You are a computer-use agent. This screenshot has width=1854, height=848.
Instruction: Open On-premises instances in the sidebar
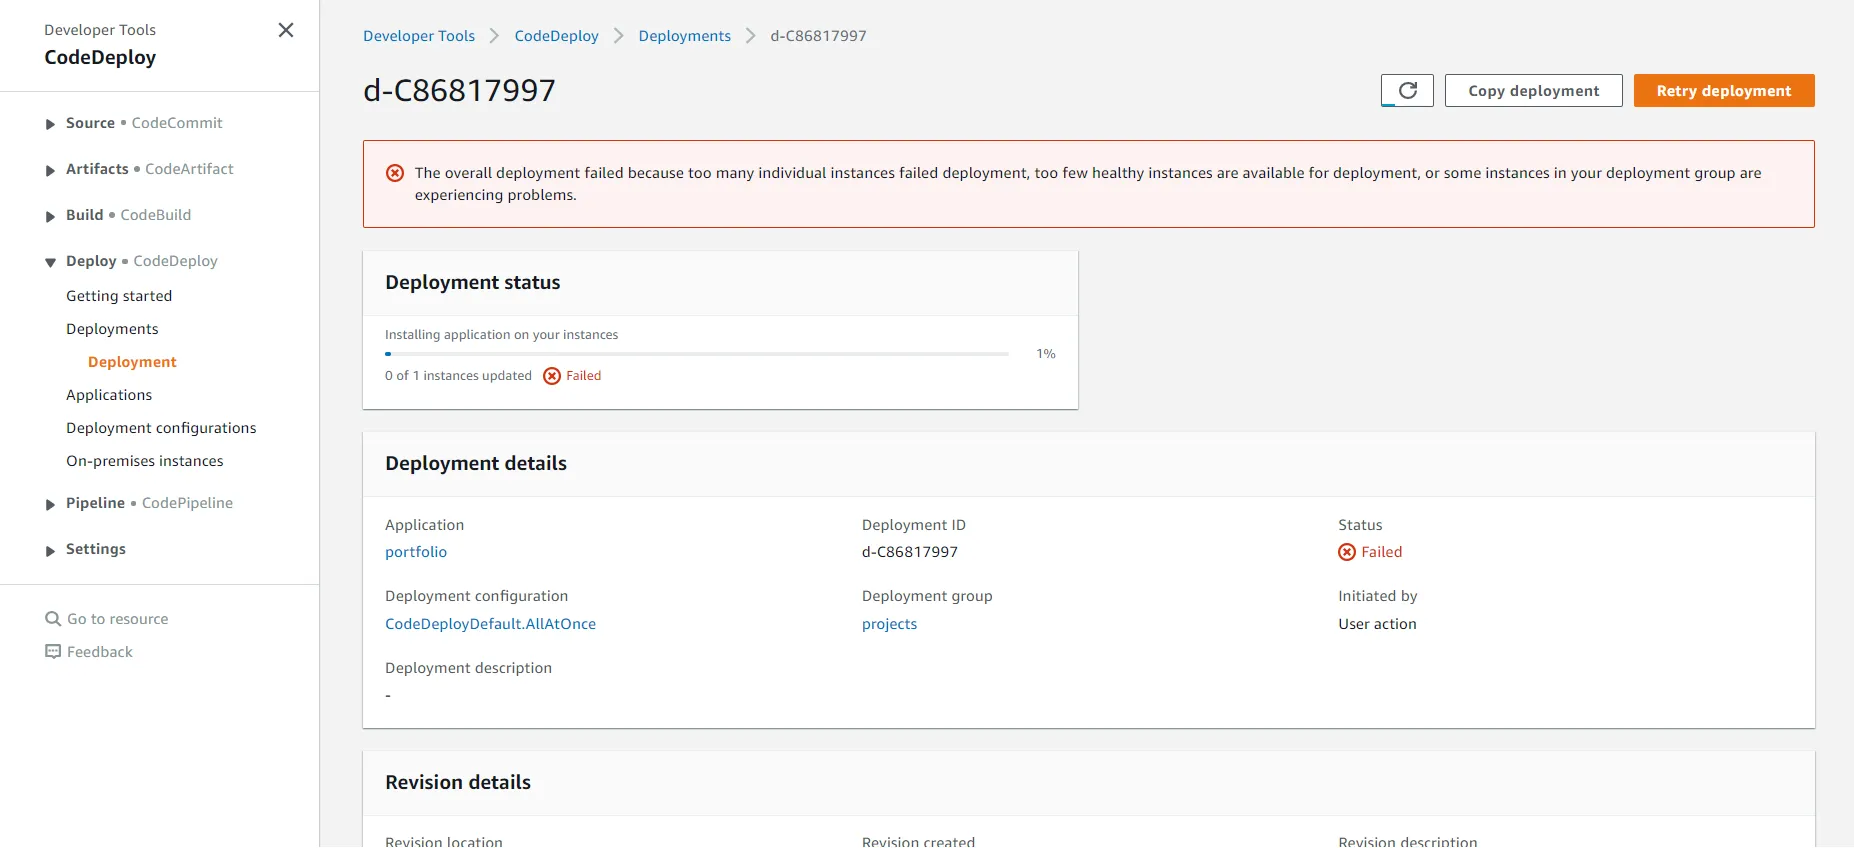click(145, 461)
